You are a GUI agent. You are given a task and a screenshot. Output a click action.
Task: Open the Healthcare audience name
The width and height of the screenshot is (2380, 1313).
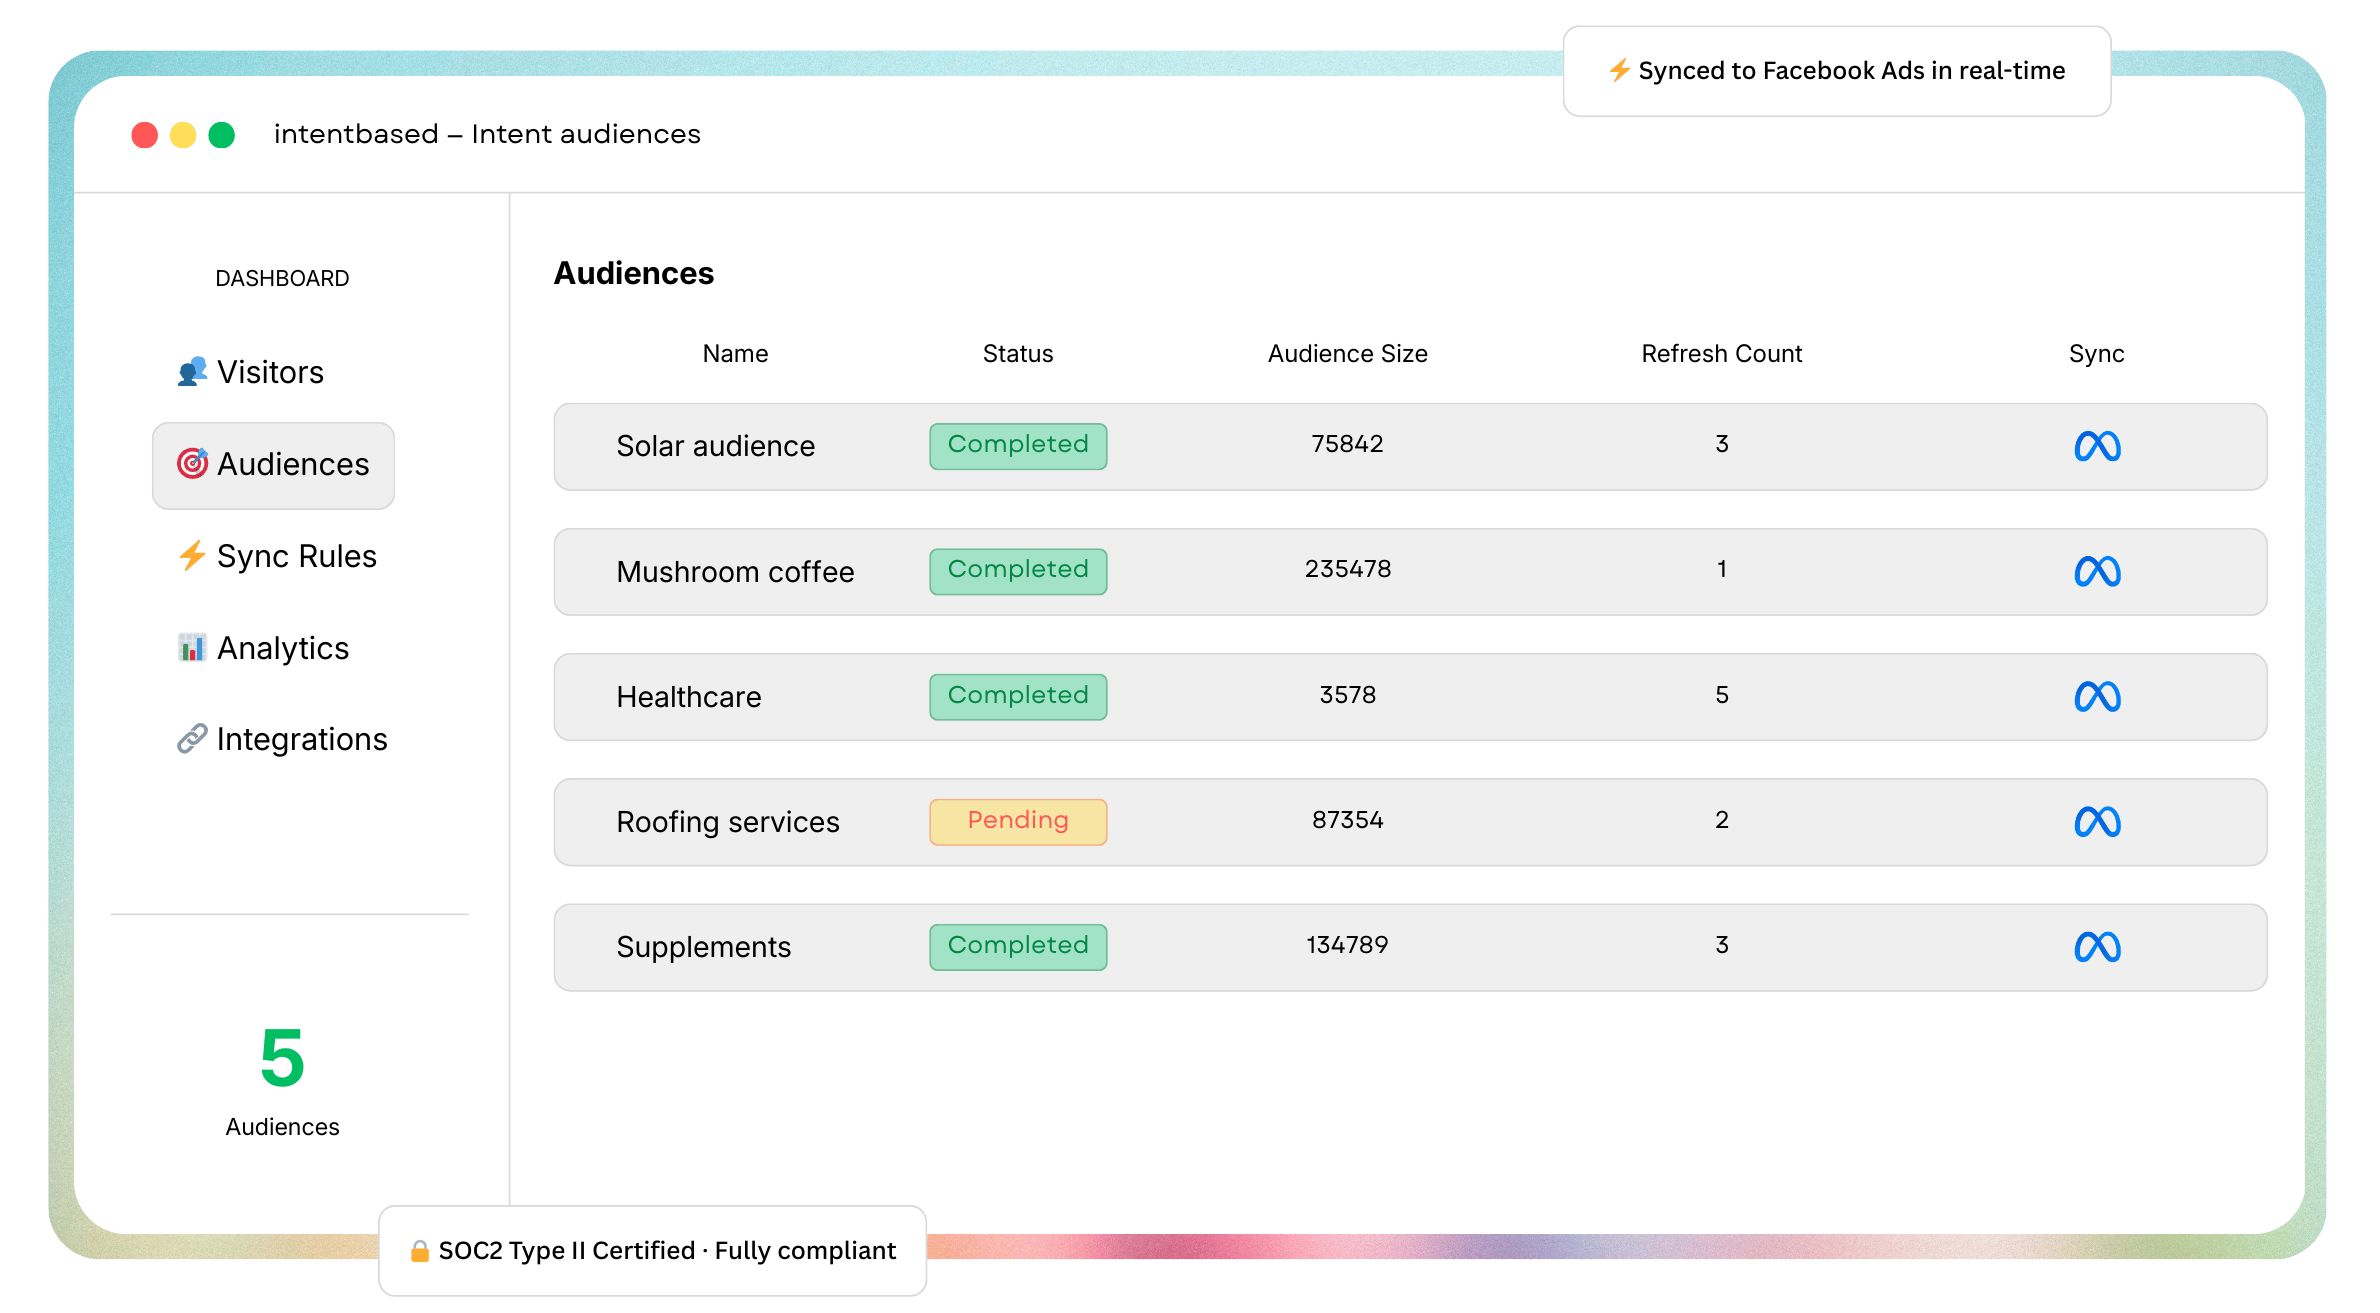pos(688,697)
